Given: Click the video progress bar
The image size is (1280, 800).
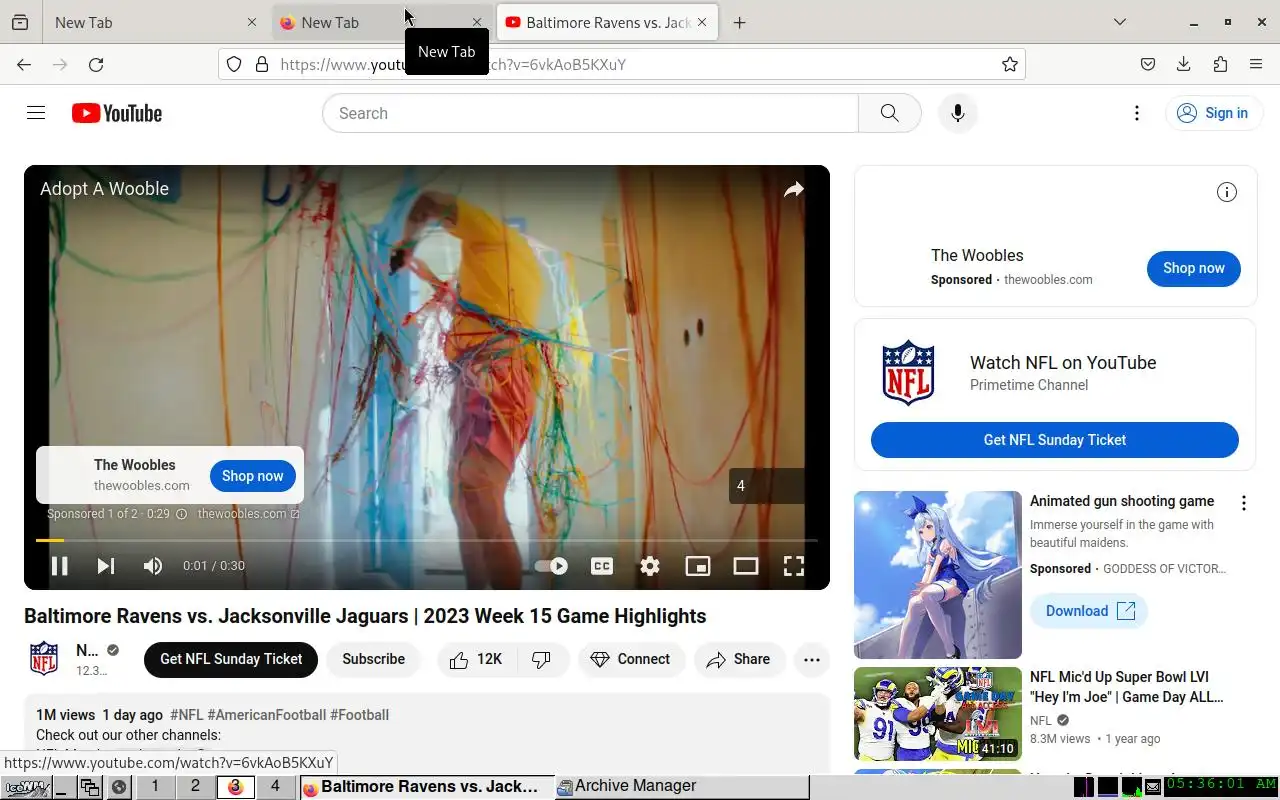Looking at the screenshot, I should 427,540.
